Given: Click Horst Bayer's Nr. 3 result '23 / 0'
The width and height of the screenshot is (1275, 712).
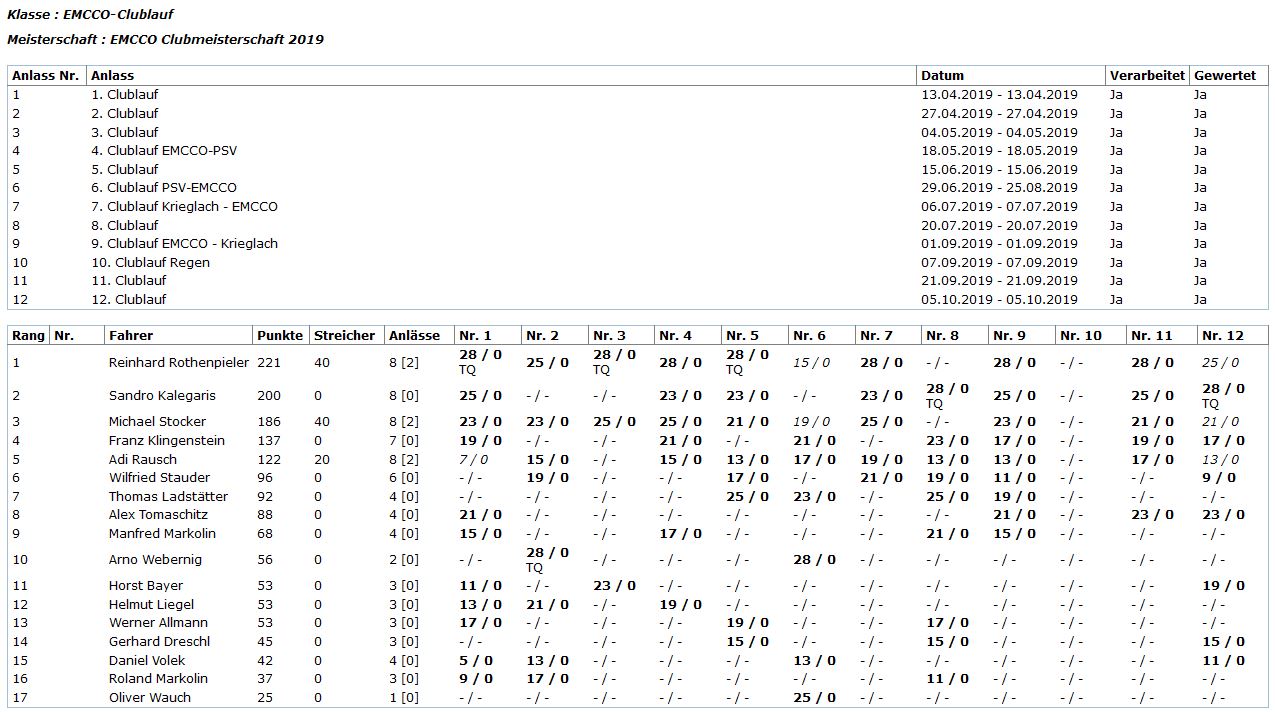Looking at the screenshot, I should (614, 586).
